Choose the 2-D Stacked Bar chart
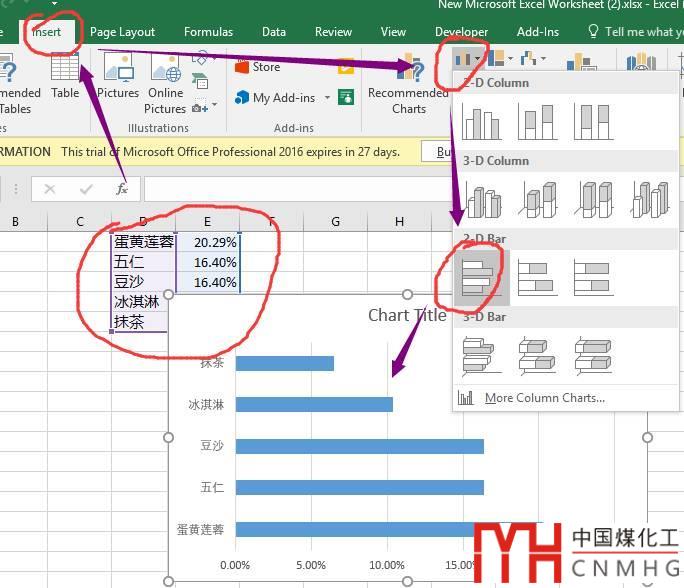This screenshot has width=684, height=588. (x=537, y=278)
